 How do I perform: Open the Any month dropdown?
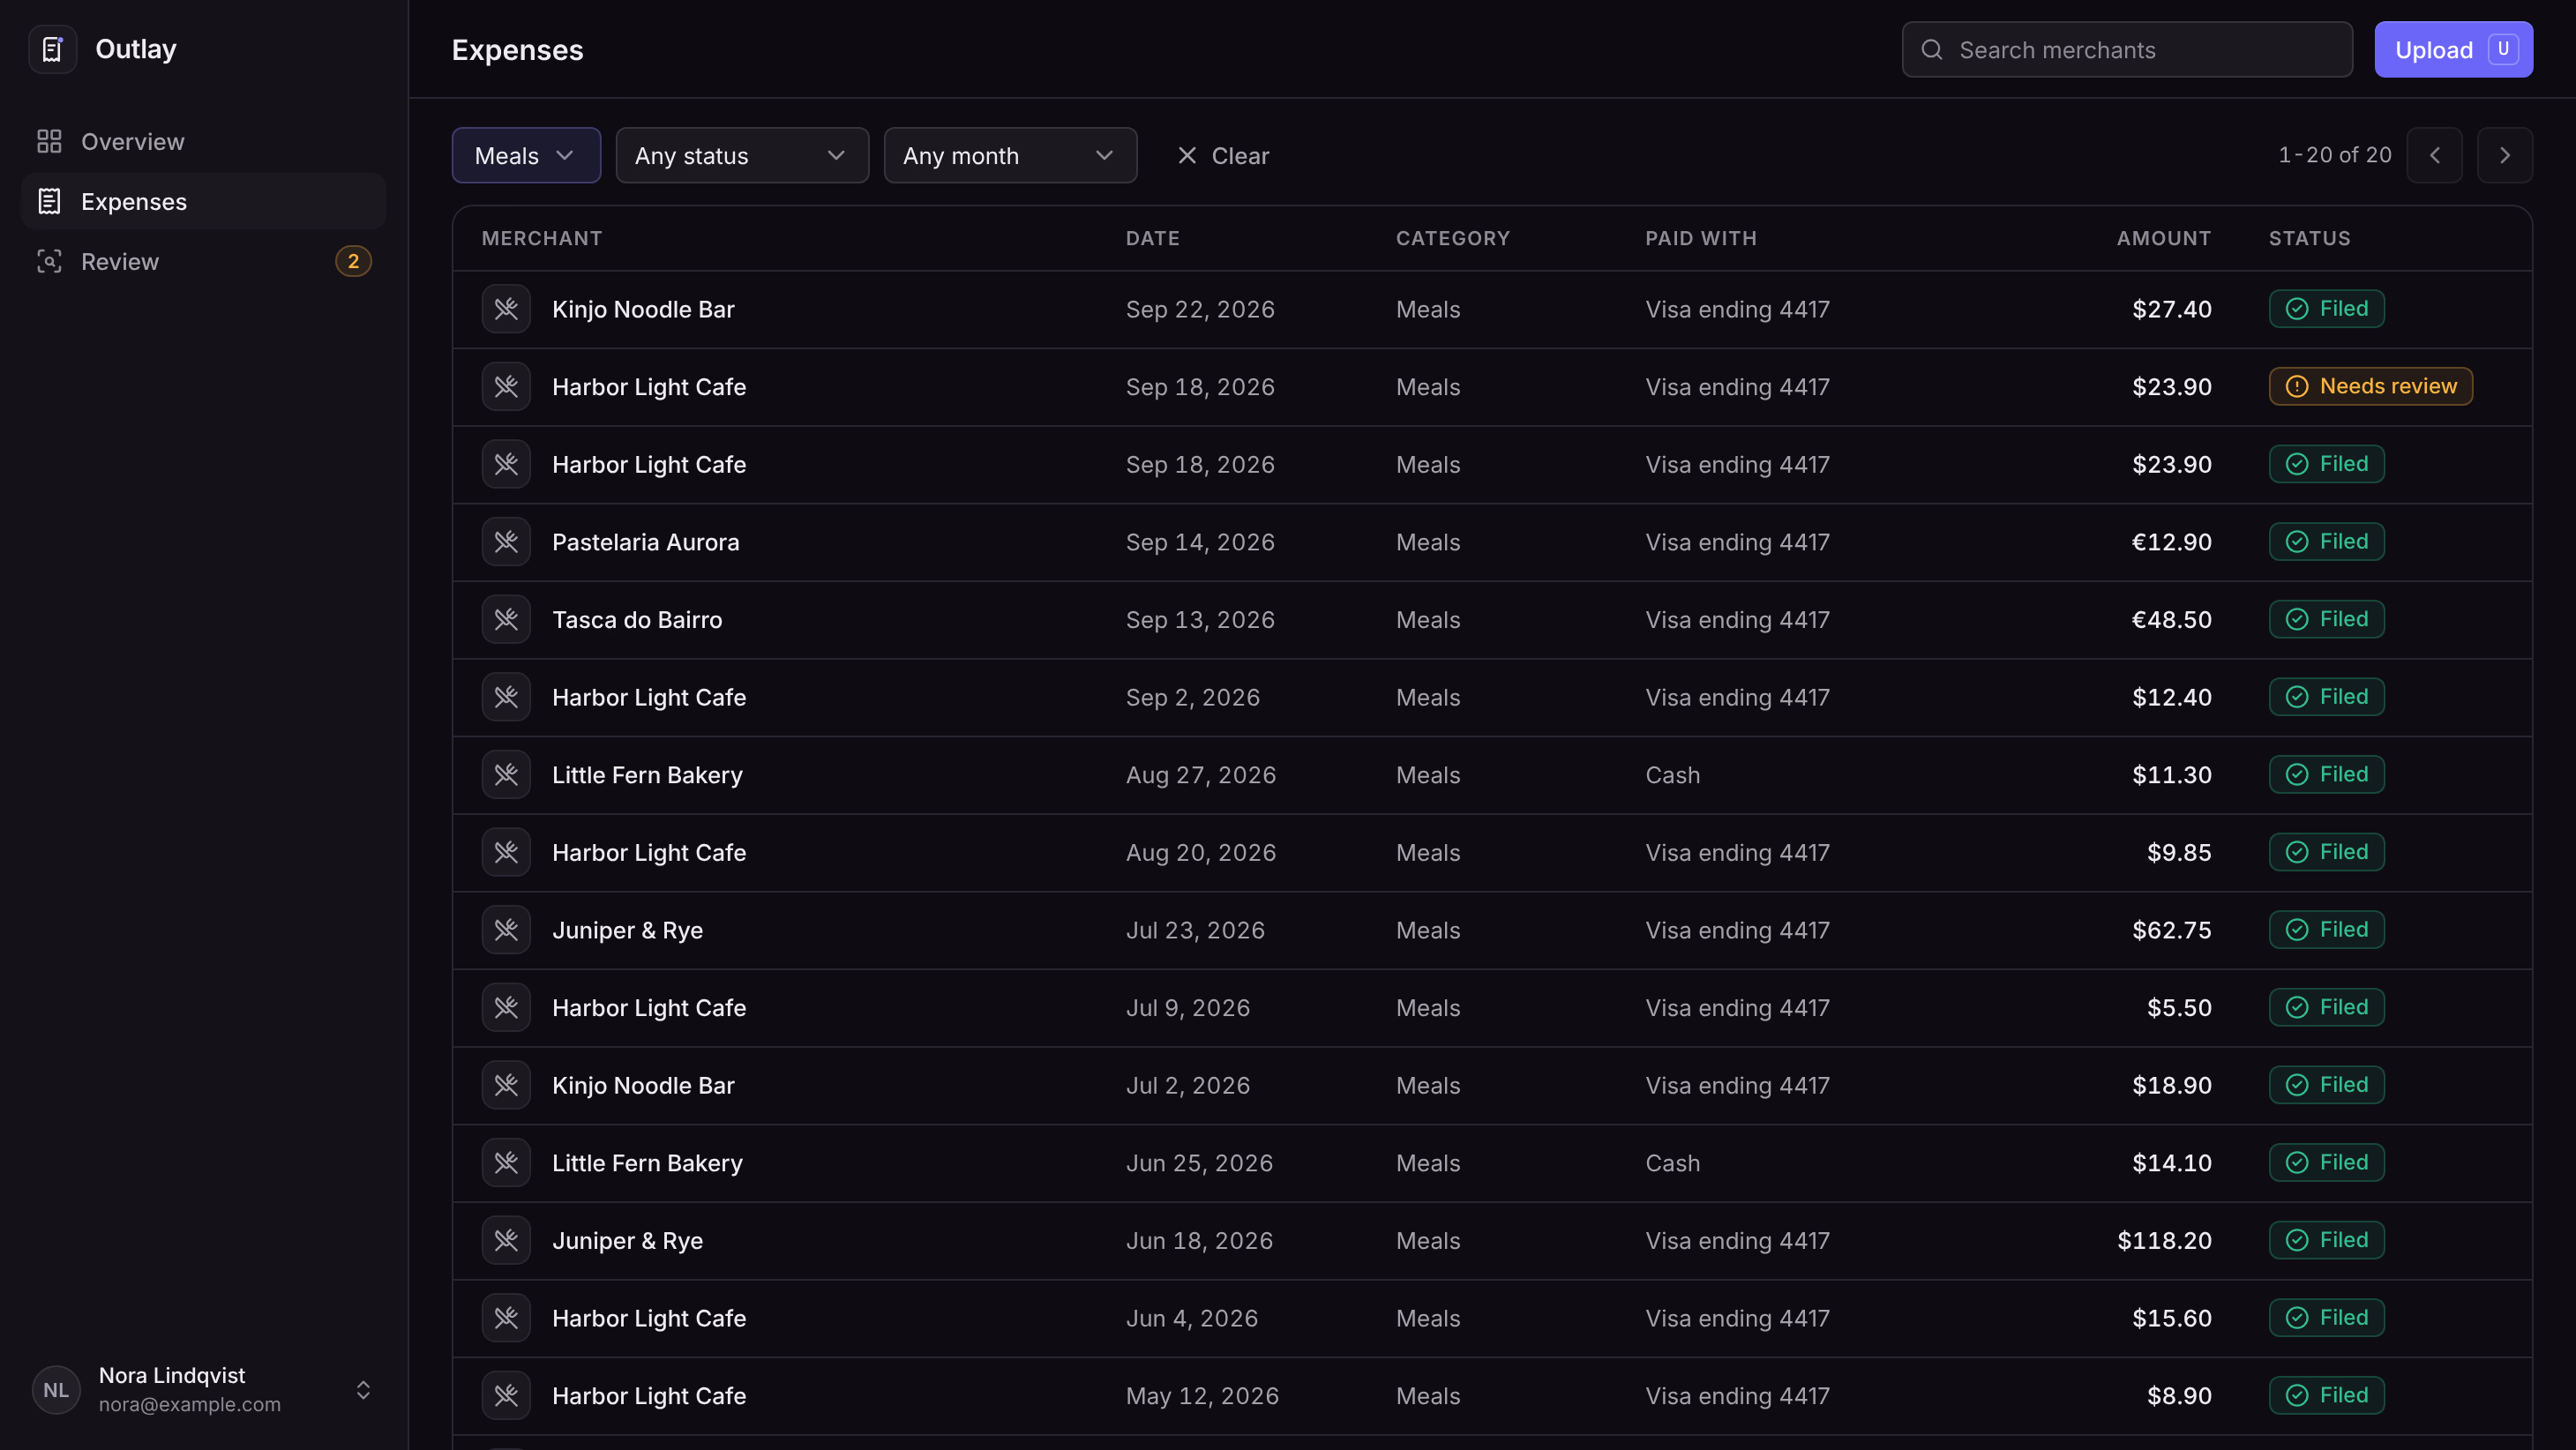pyautogui.click(x=1010, y=155)
